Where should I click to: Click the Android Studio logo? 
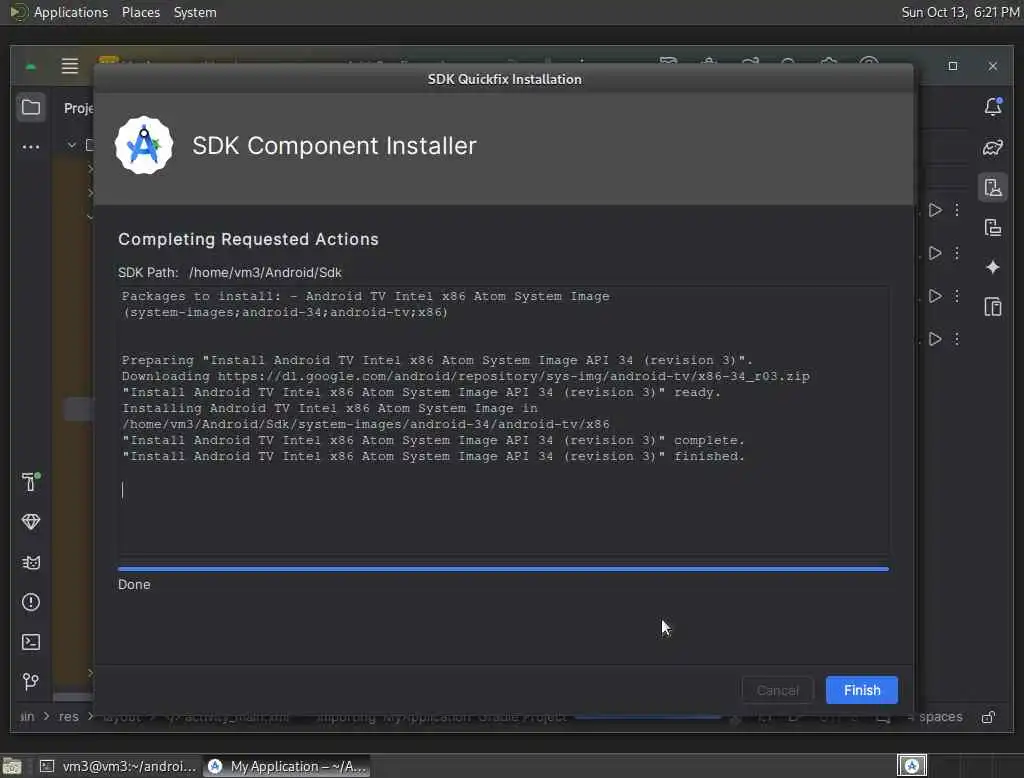coord(144,145)
